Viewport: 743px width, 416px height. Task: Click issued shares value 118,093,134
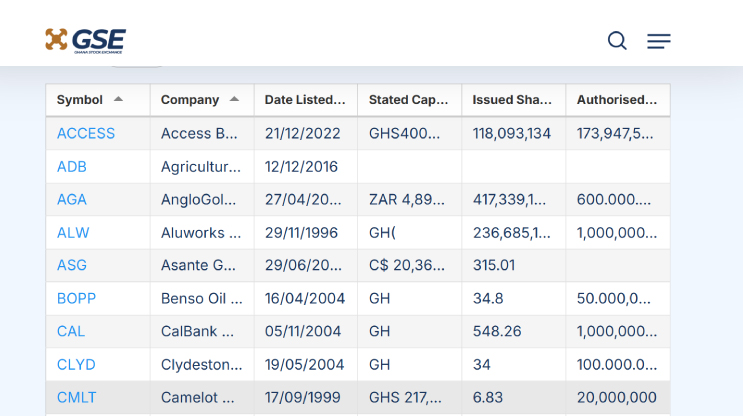click(512, 134)
